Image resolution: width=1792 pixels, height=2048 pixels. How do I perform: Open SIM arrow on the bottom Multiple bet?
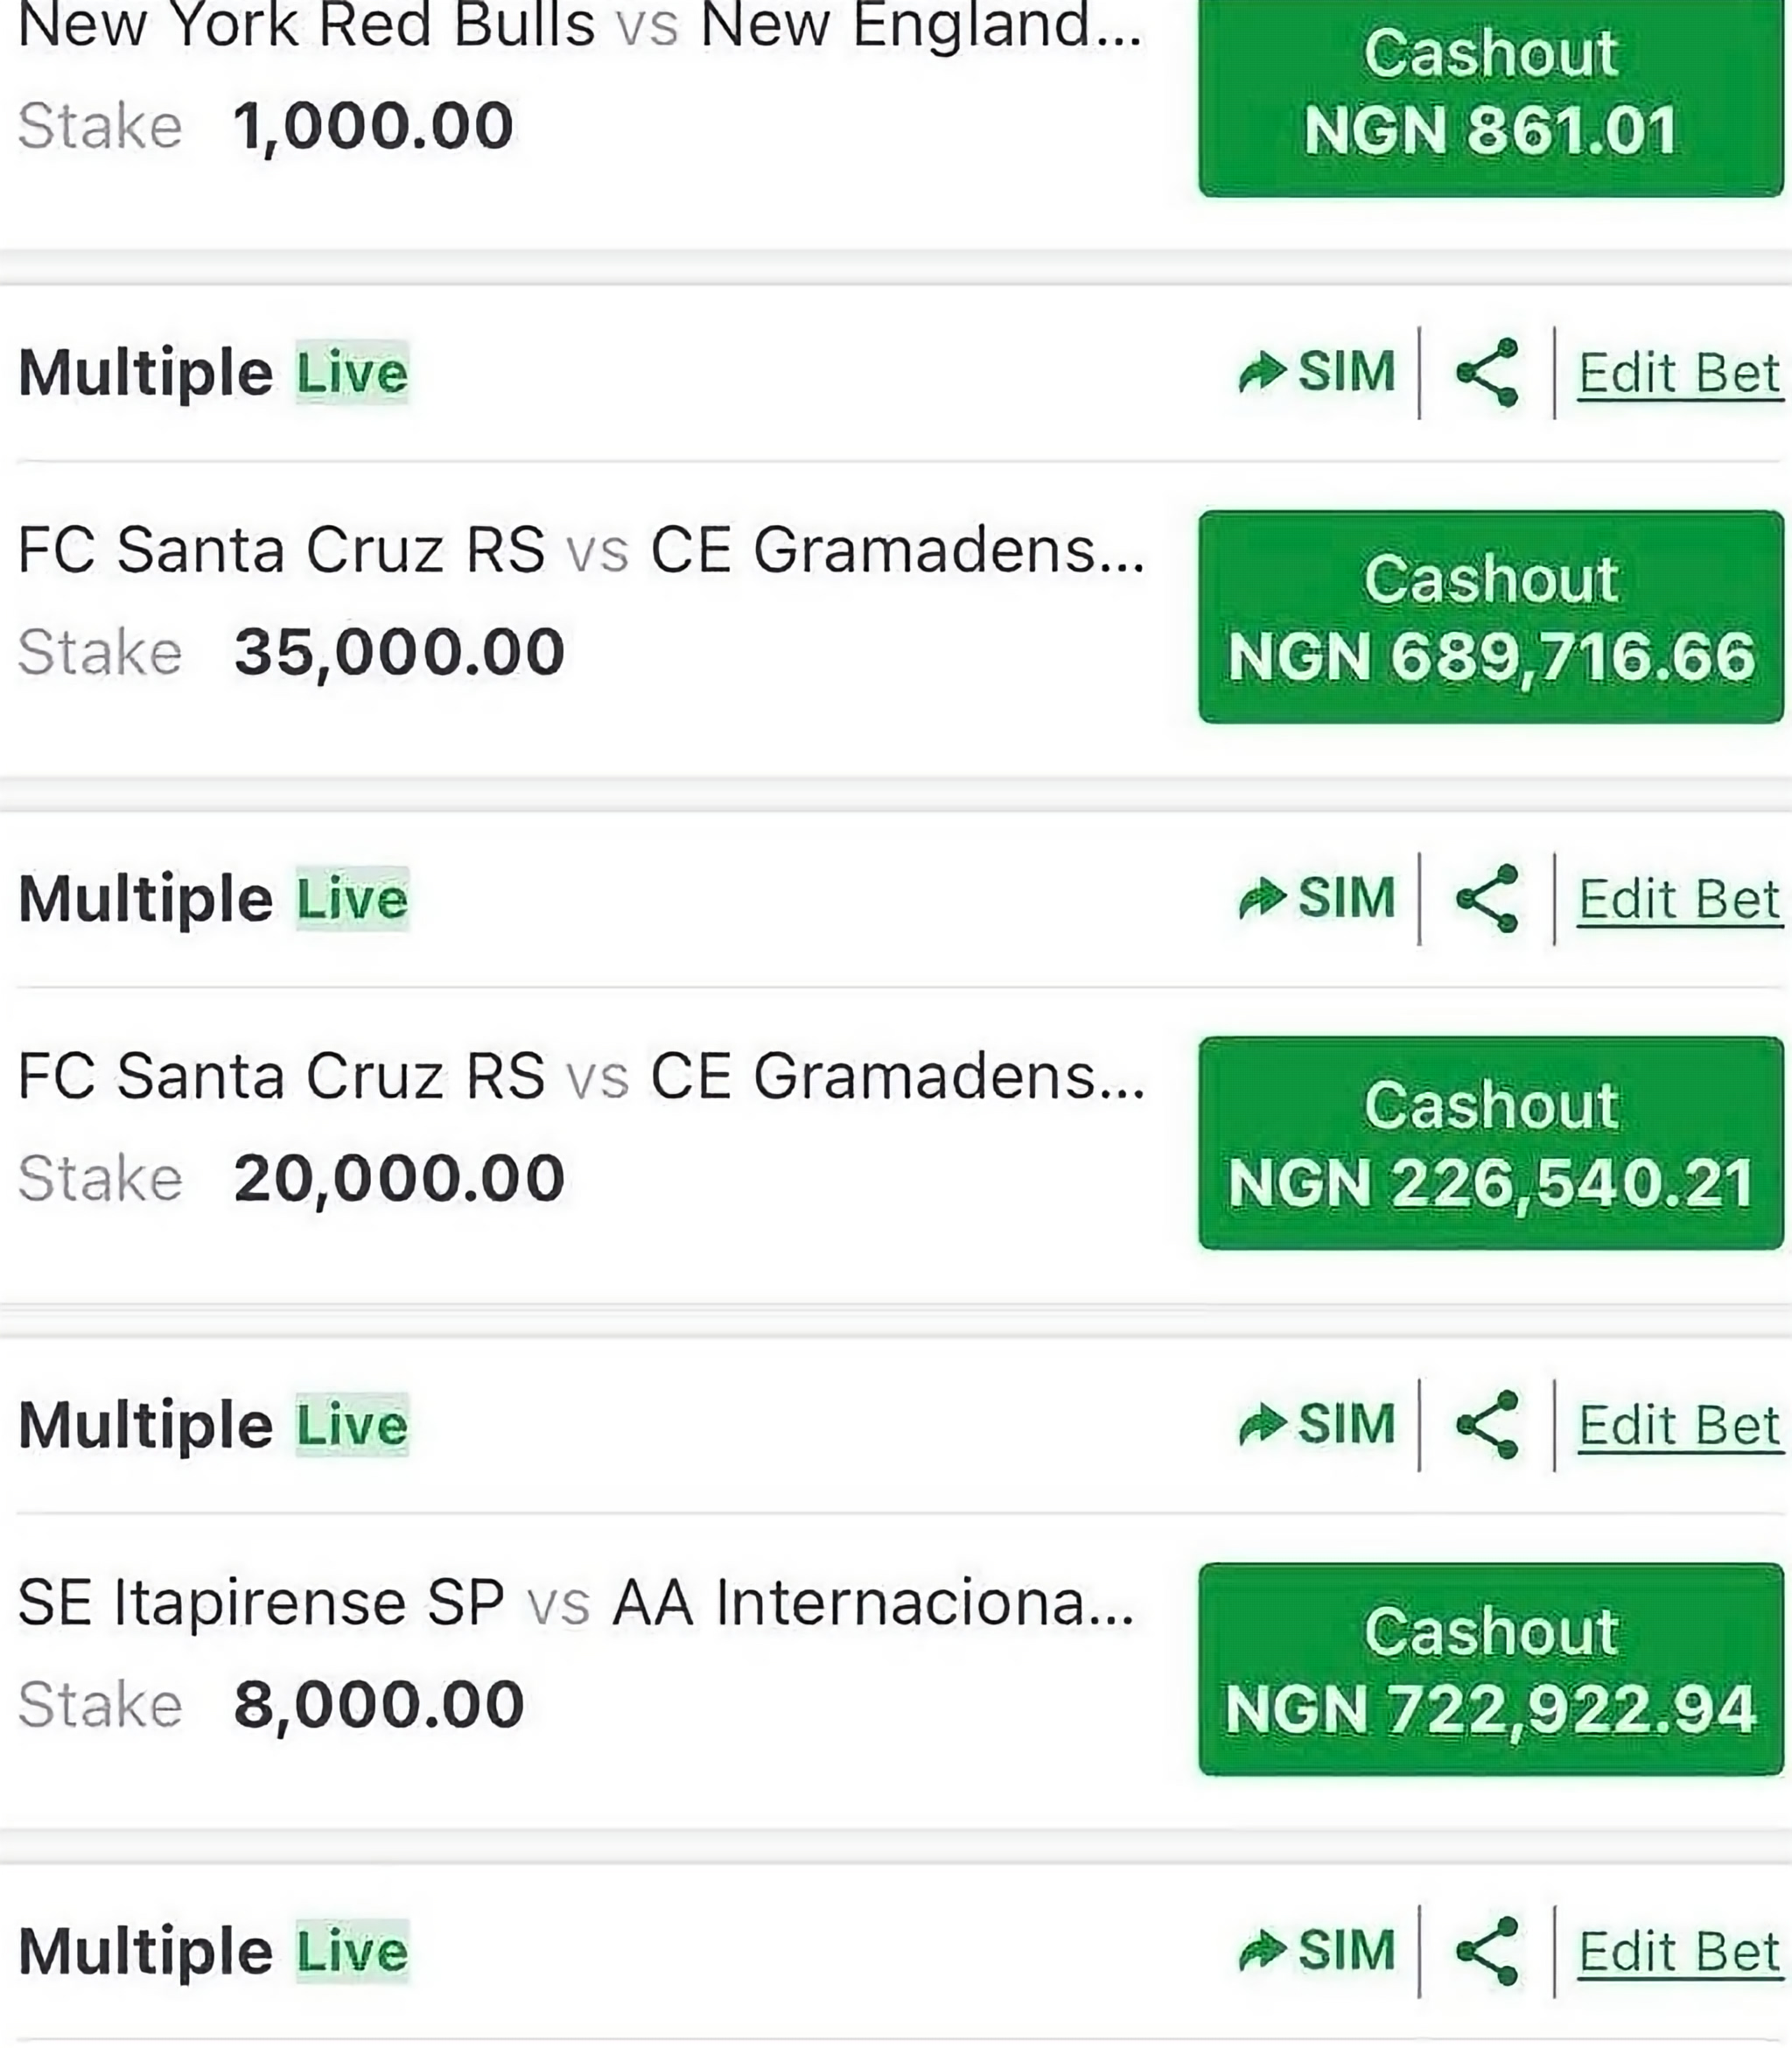[1316, 1951]
